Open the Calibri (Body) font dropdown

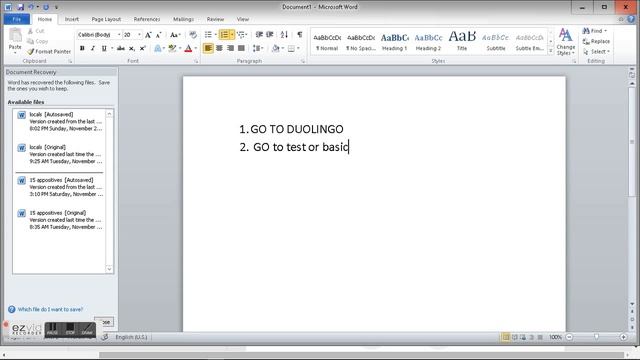coord(119,35)
